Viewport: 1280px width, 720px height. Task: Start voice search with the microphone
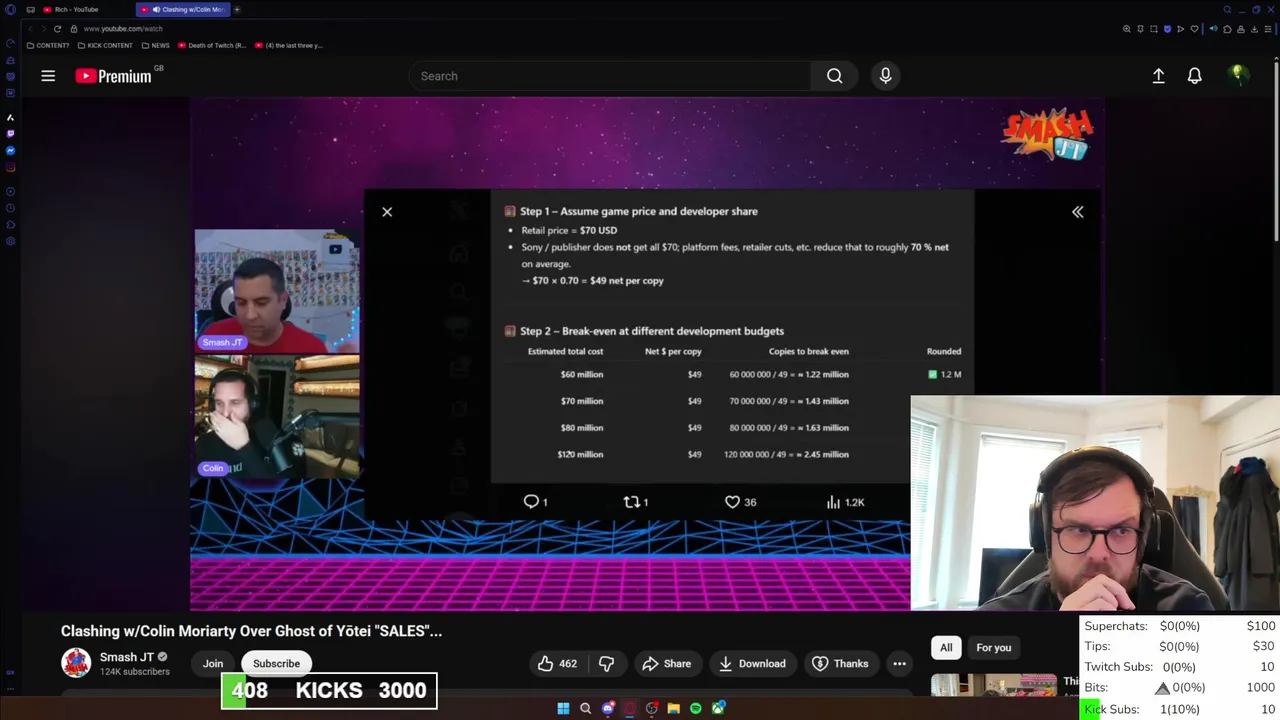[x=885, y=76]
